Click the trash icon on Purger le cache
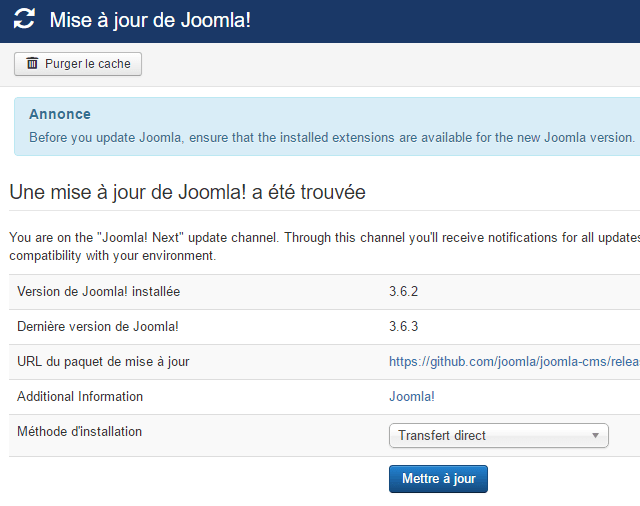The image size is (640, 506). pos(32,63)
